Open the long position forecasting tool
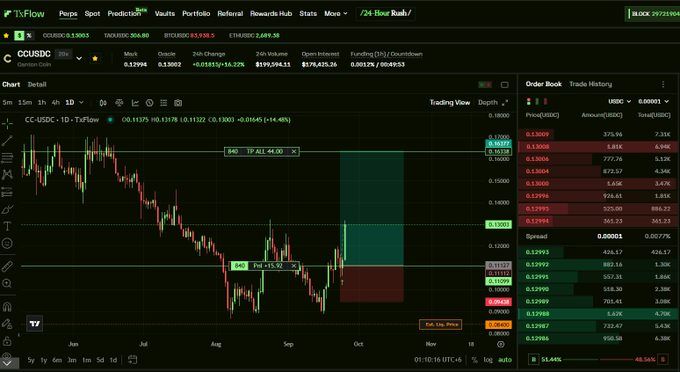 tap(7, 192)
